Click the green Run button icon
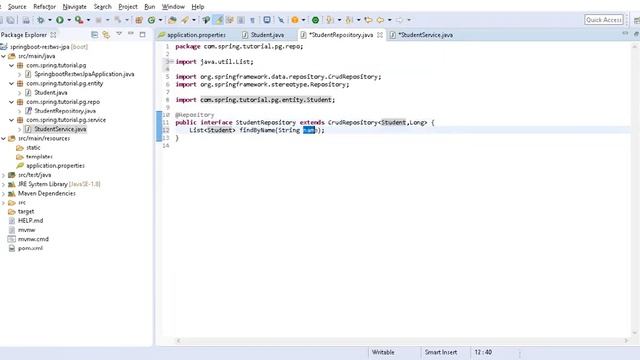640x360 pixels. [x=60, y=20]
